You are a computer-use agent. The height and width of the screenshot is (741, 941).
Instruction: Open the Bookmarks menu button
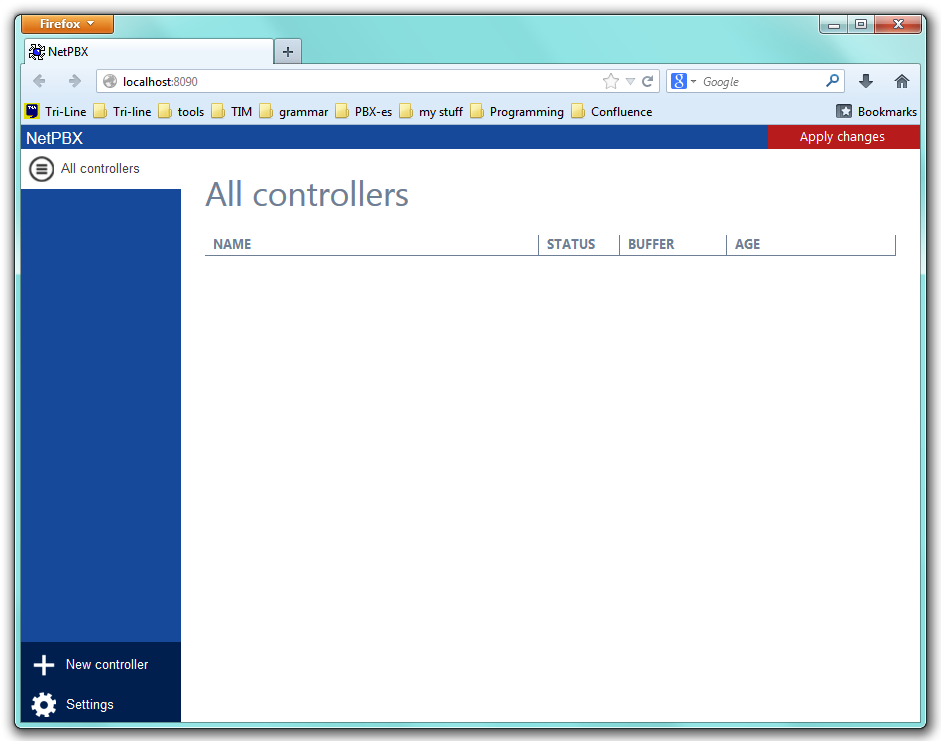[x=877, y=112]
